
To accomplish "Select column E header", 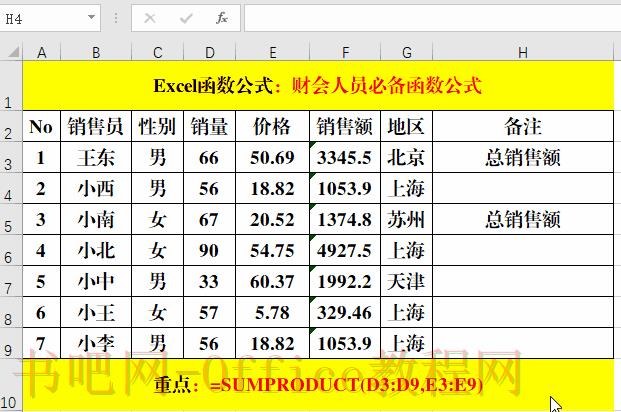I will (272, 52).
